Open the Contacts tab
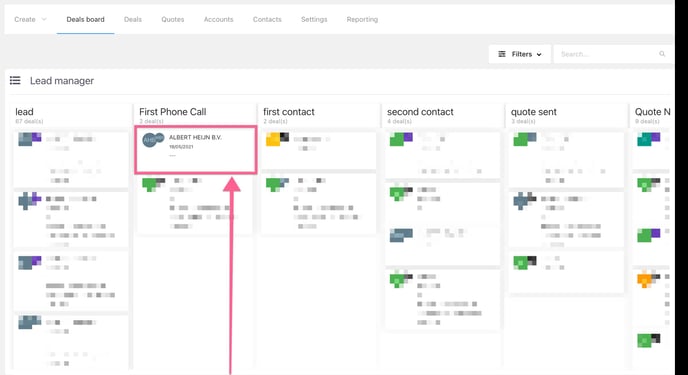 click(267, 19)
